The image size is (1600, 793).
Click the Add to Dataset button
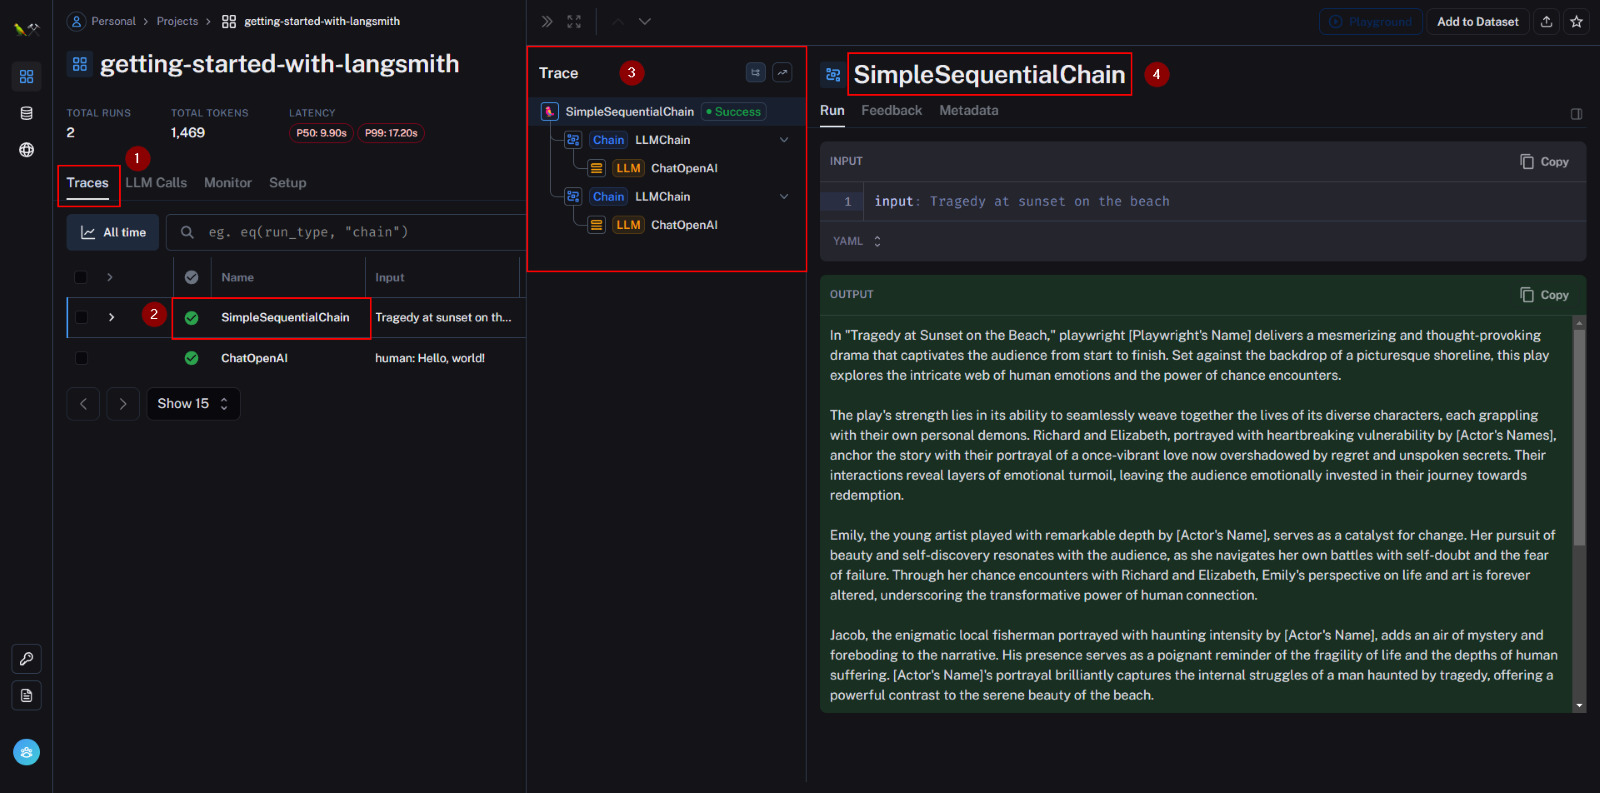pos(1477,21)
